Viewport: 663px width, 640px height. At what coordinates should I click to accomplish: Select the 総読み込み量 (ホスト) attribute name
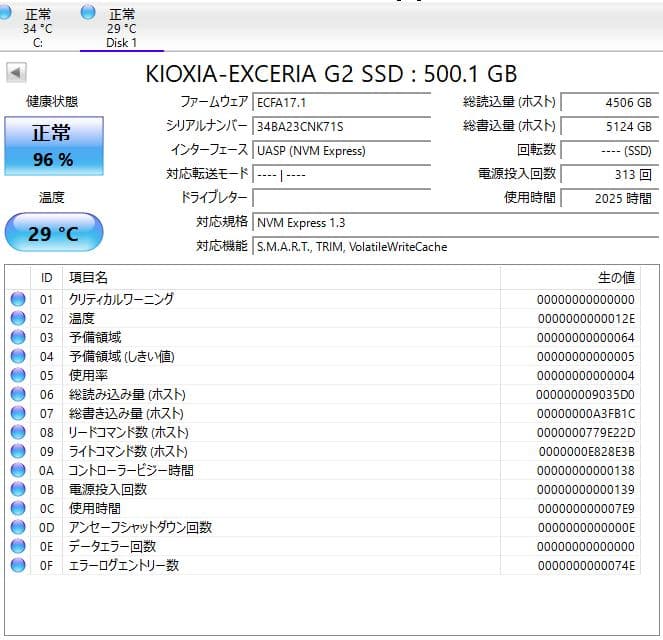click(127, 394)
